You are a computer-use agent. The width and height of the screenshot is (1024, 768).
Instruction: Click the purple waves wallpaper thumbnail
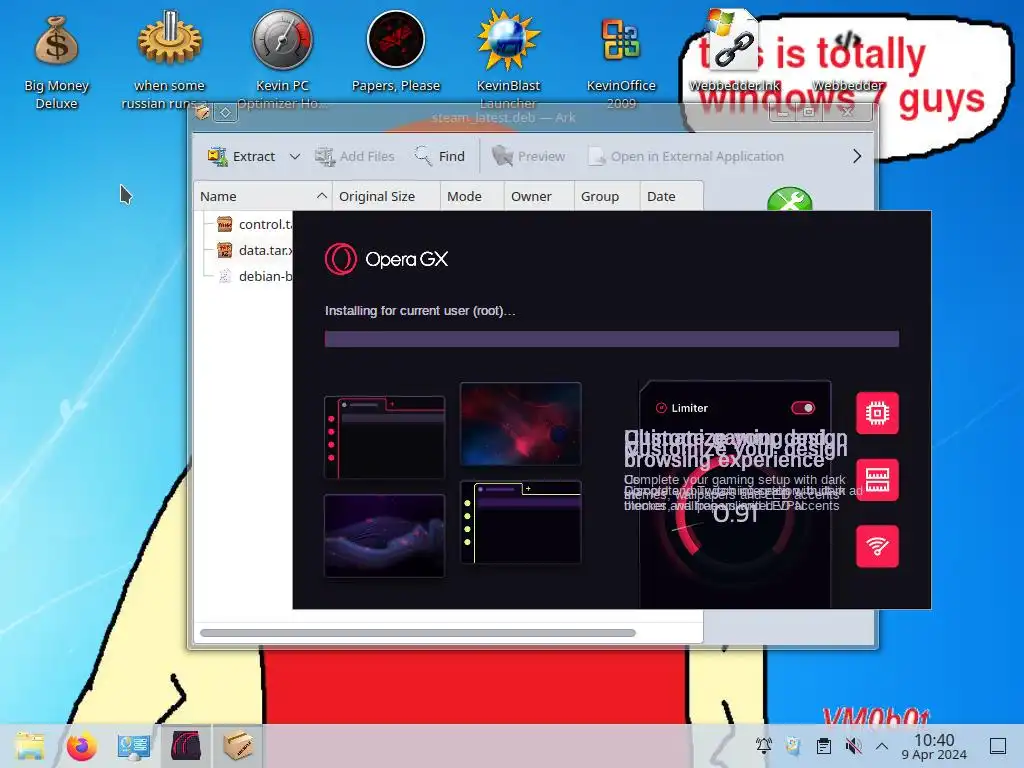(385, 536)
